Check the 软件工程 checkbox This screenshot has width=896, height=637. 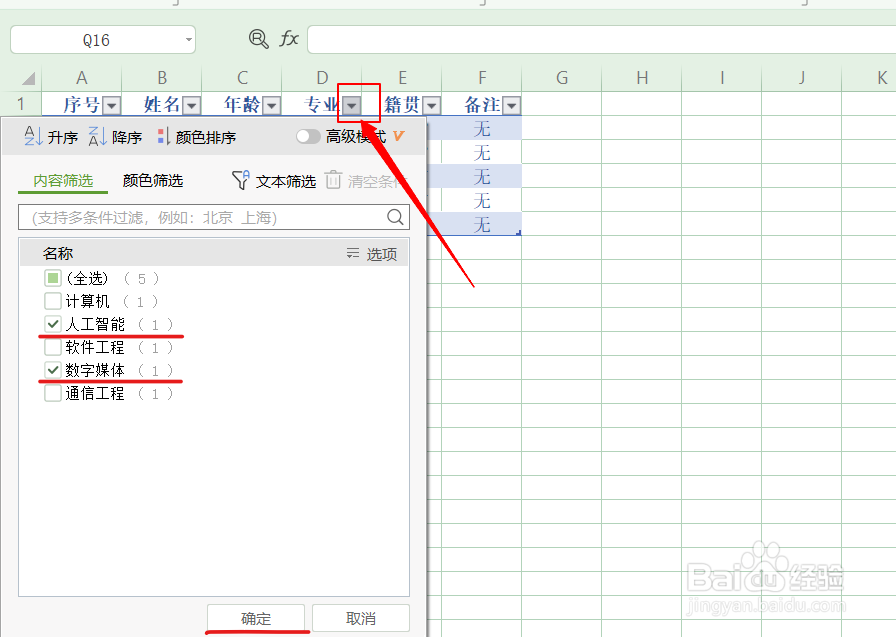click(53, 347)
